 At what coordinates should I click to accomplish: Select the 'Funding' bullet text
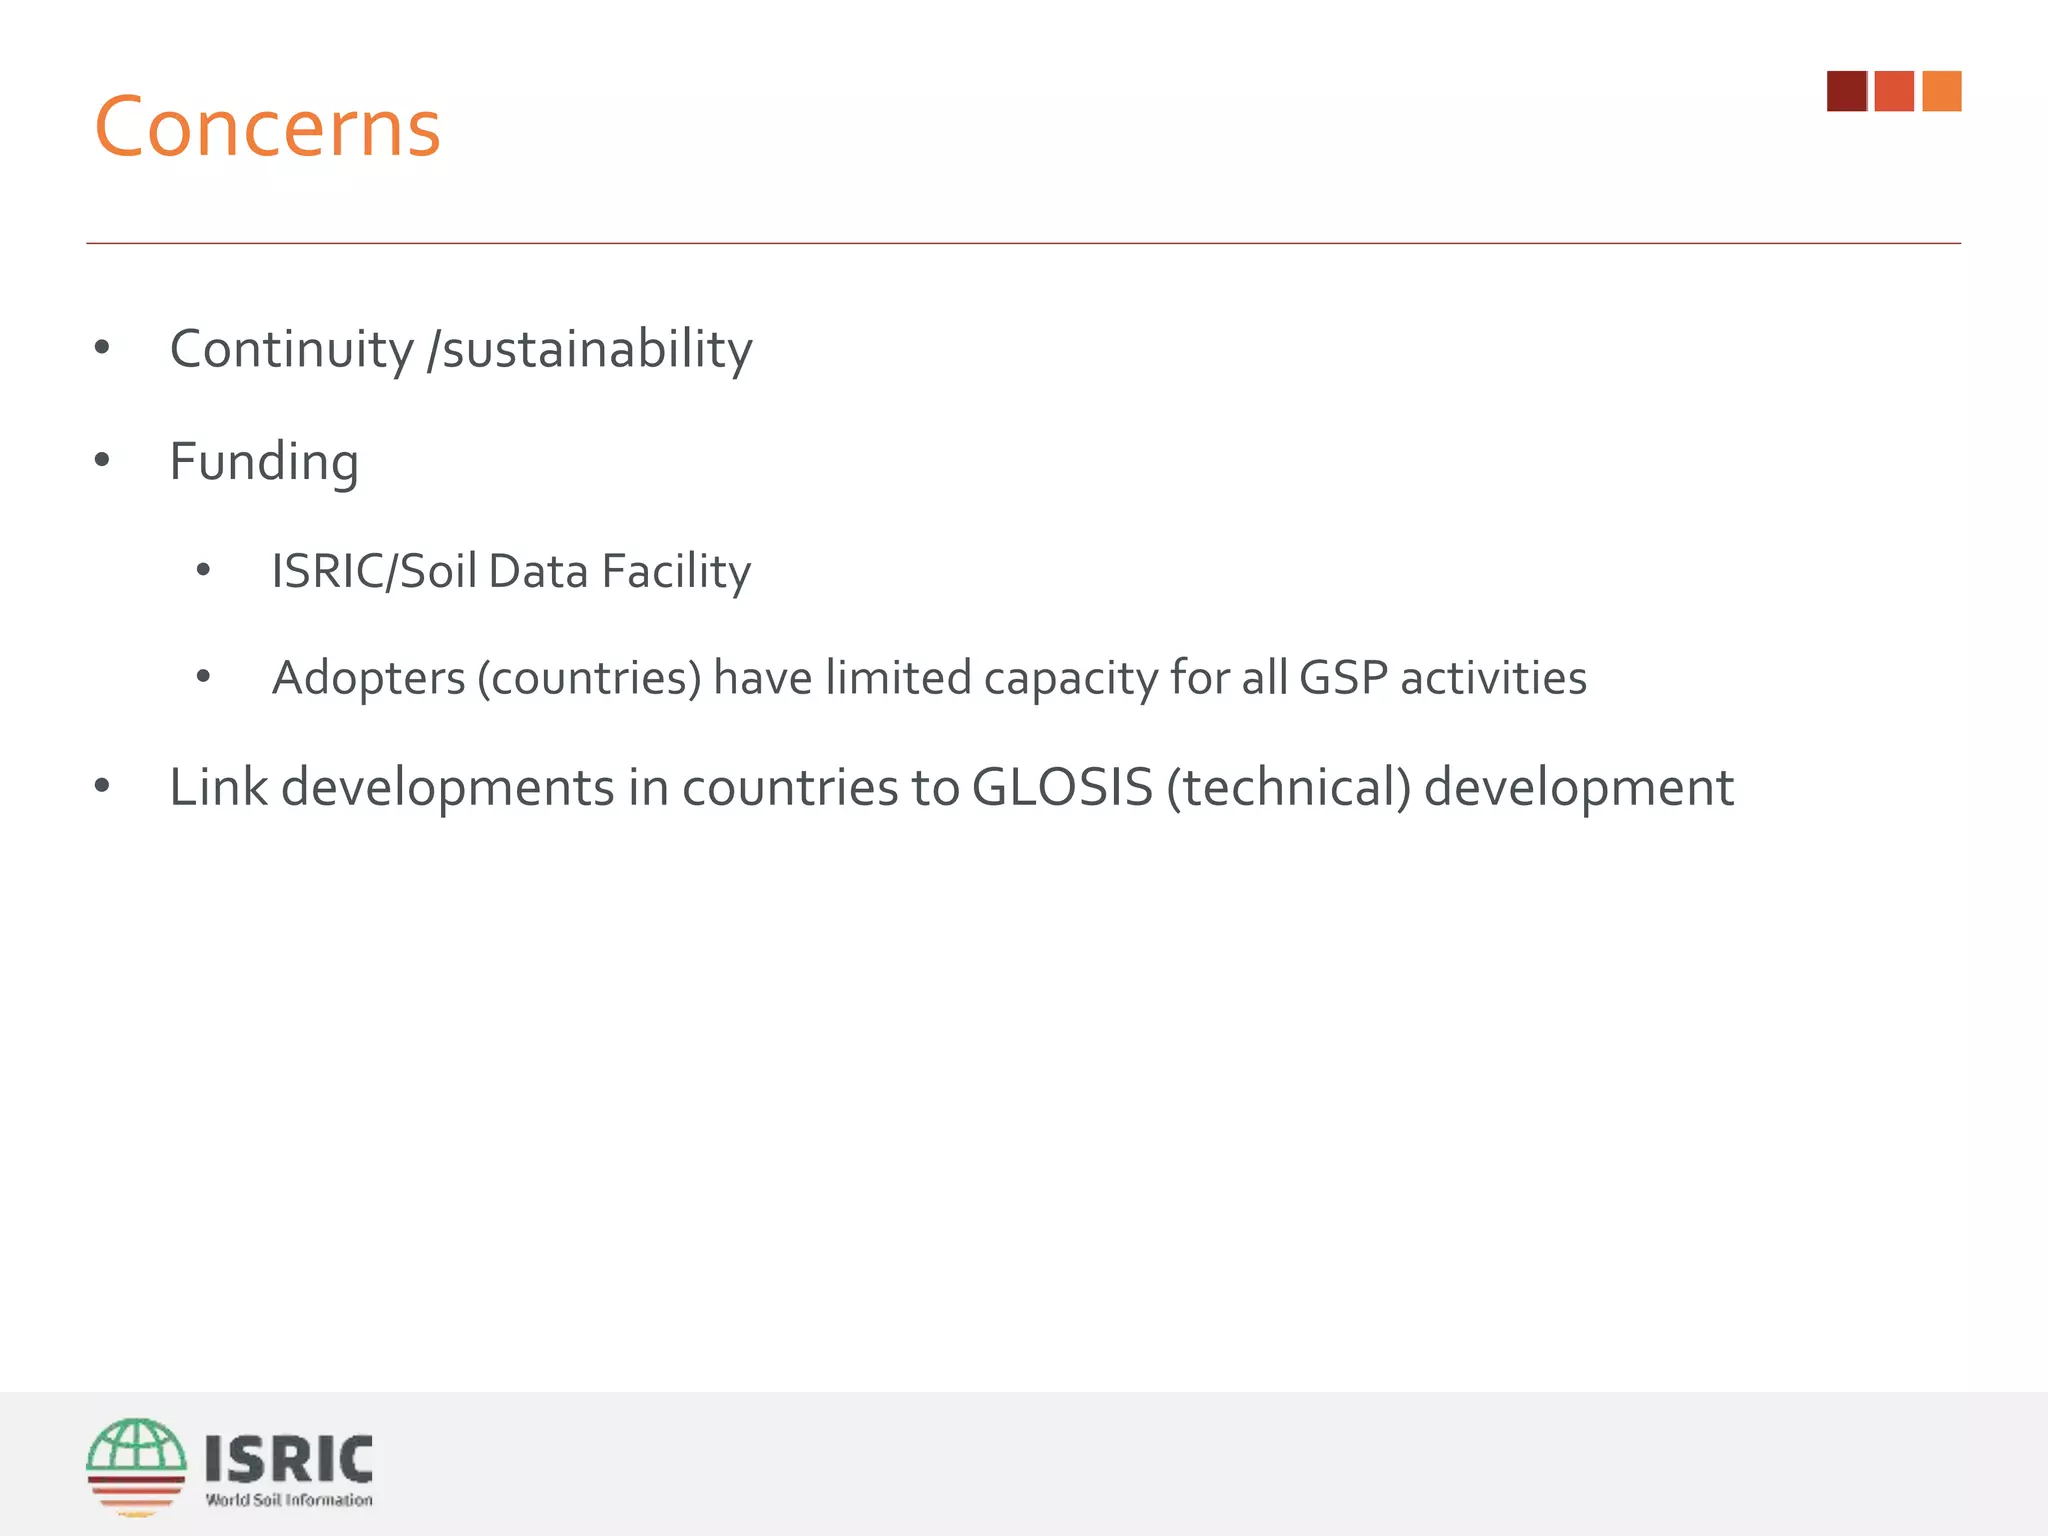[264, 462]
